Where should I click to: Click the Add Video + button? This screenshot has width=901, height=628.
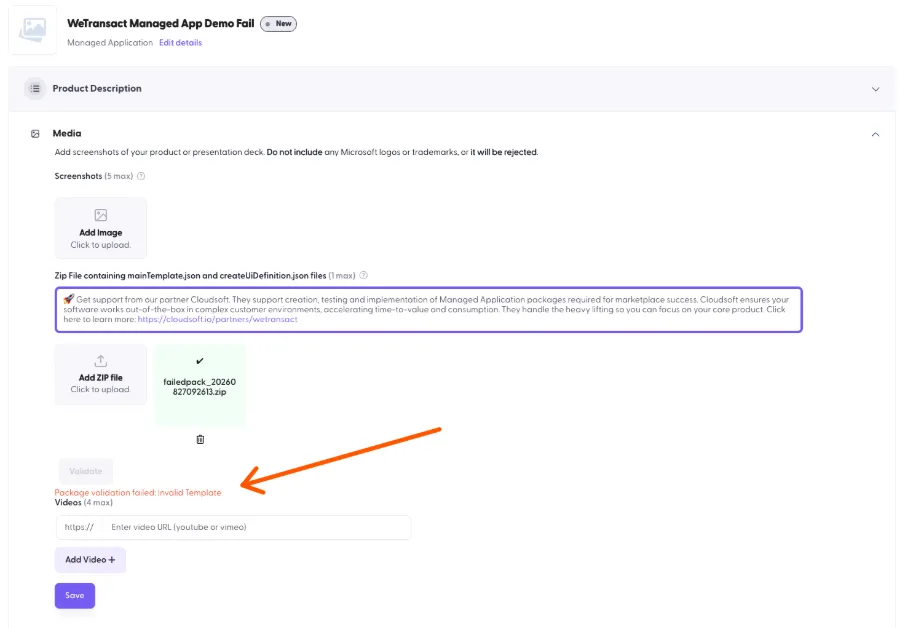coord(90,560)
